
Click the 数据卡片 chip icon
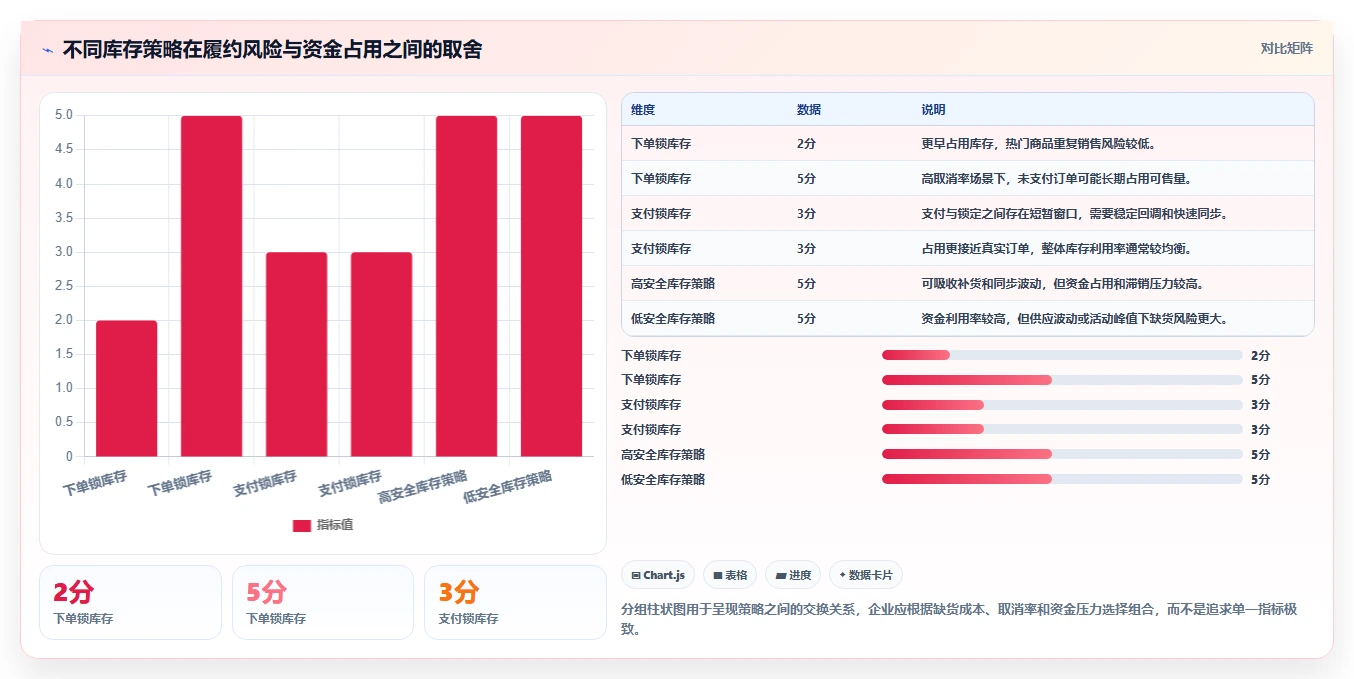pyautogui.click(x=843, y=575)
